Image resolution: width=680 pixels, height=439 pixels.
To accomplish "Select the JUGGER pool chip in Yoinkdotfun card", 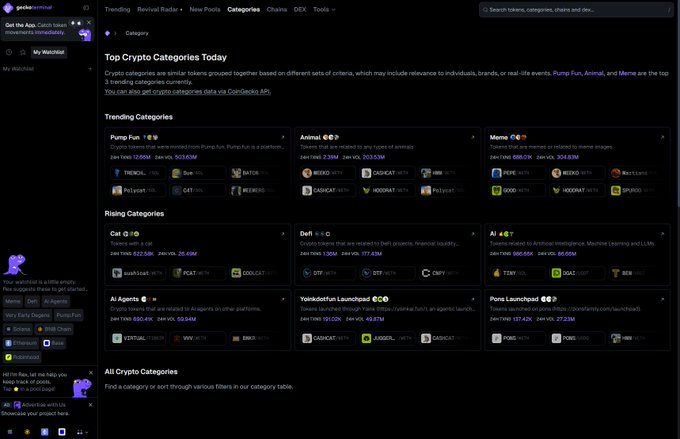I will [x=387, y=338].
